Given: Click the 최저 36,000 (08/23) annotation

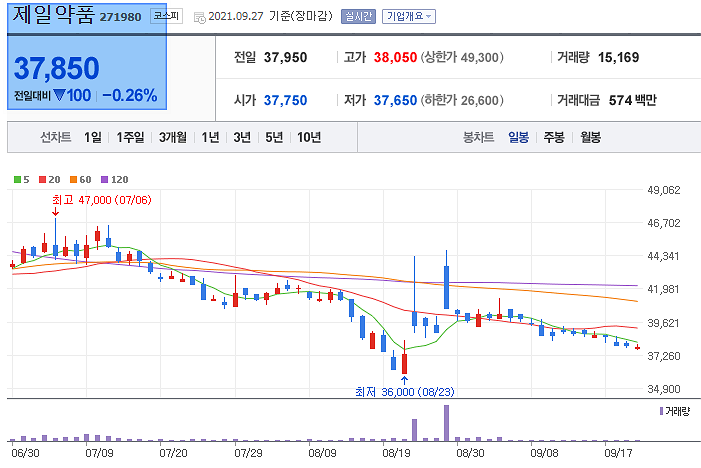Looking at the screenshot, I should click(405, 392).
